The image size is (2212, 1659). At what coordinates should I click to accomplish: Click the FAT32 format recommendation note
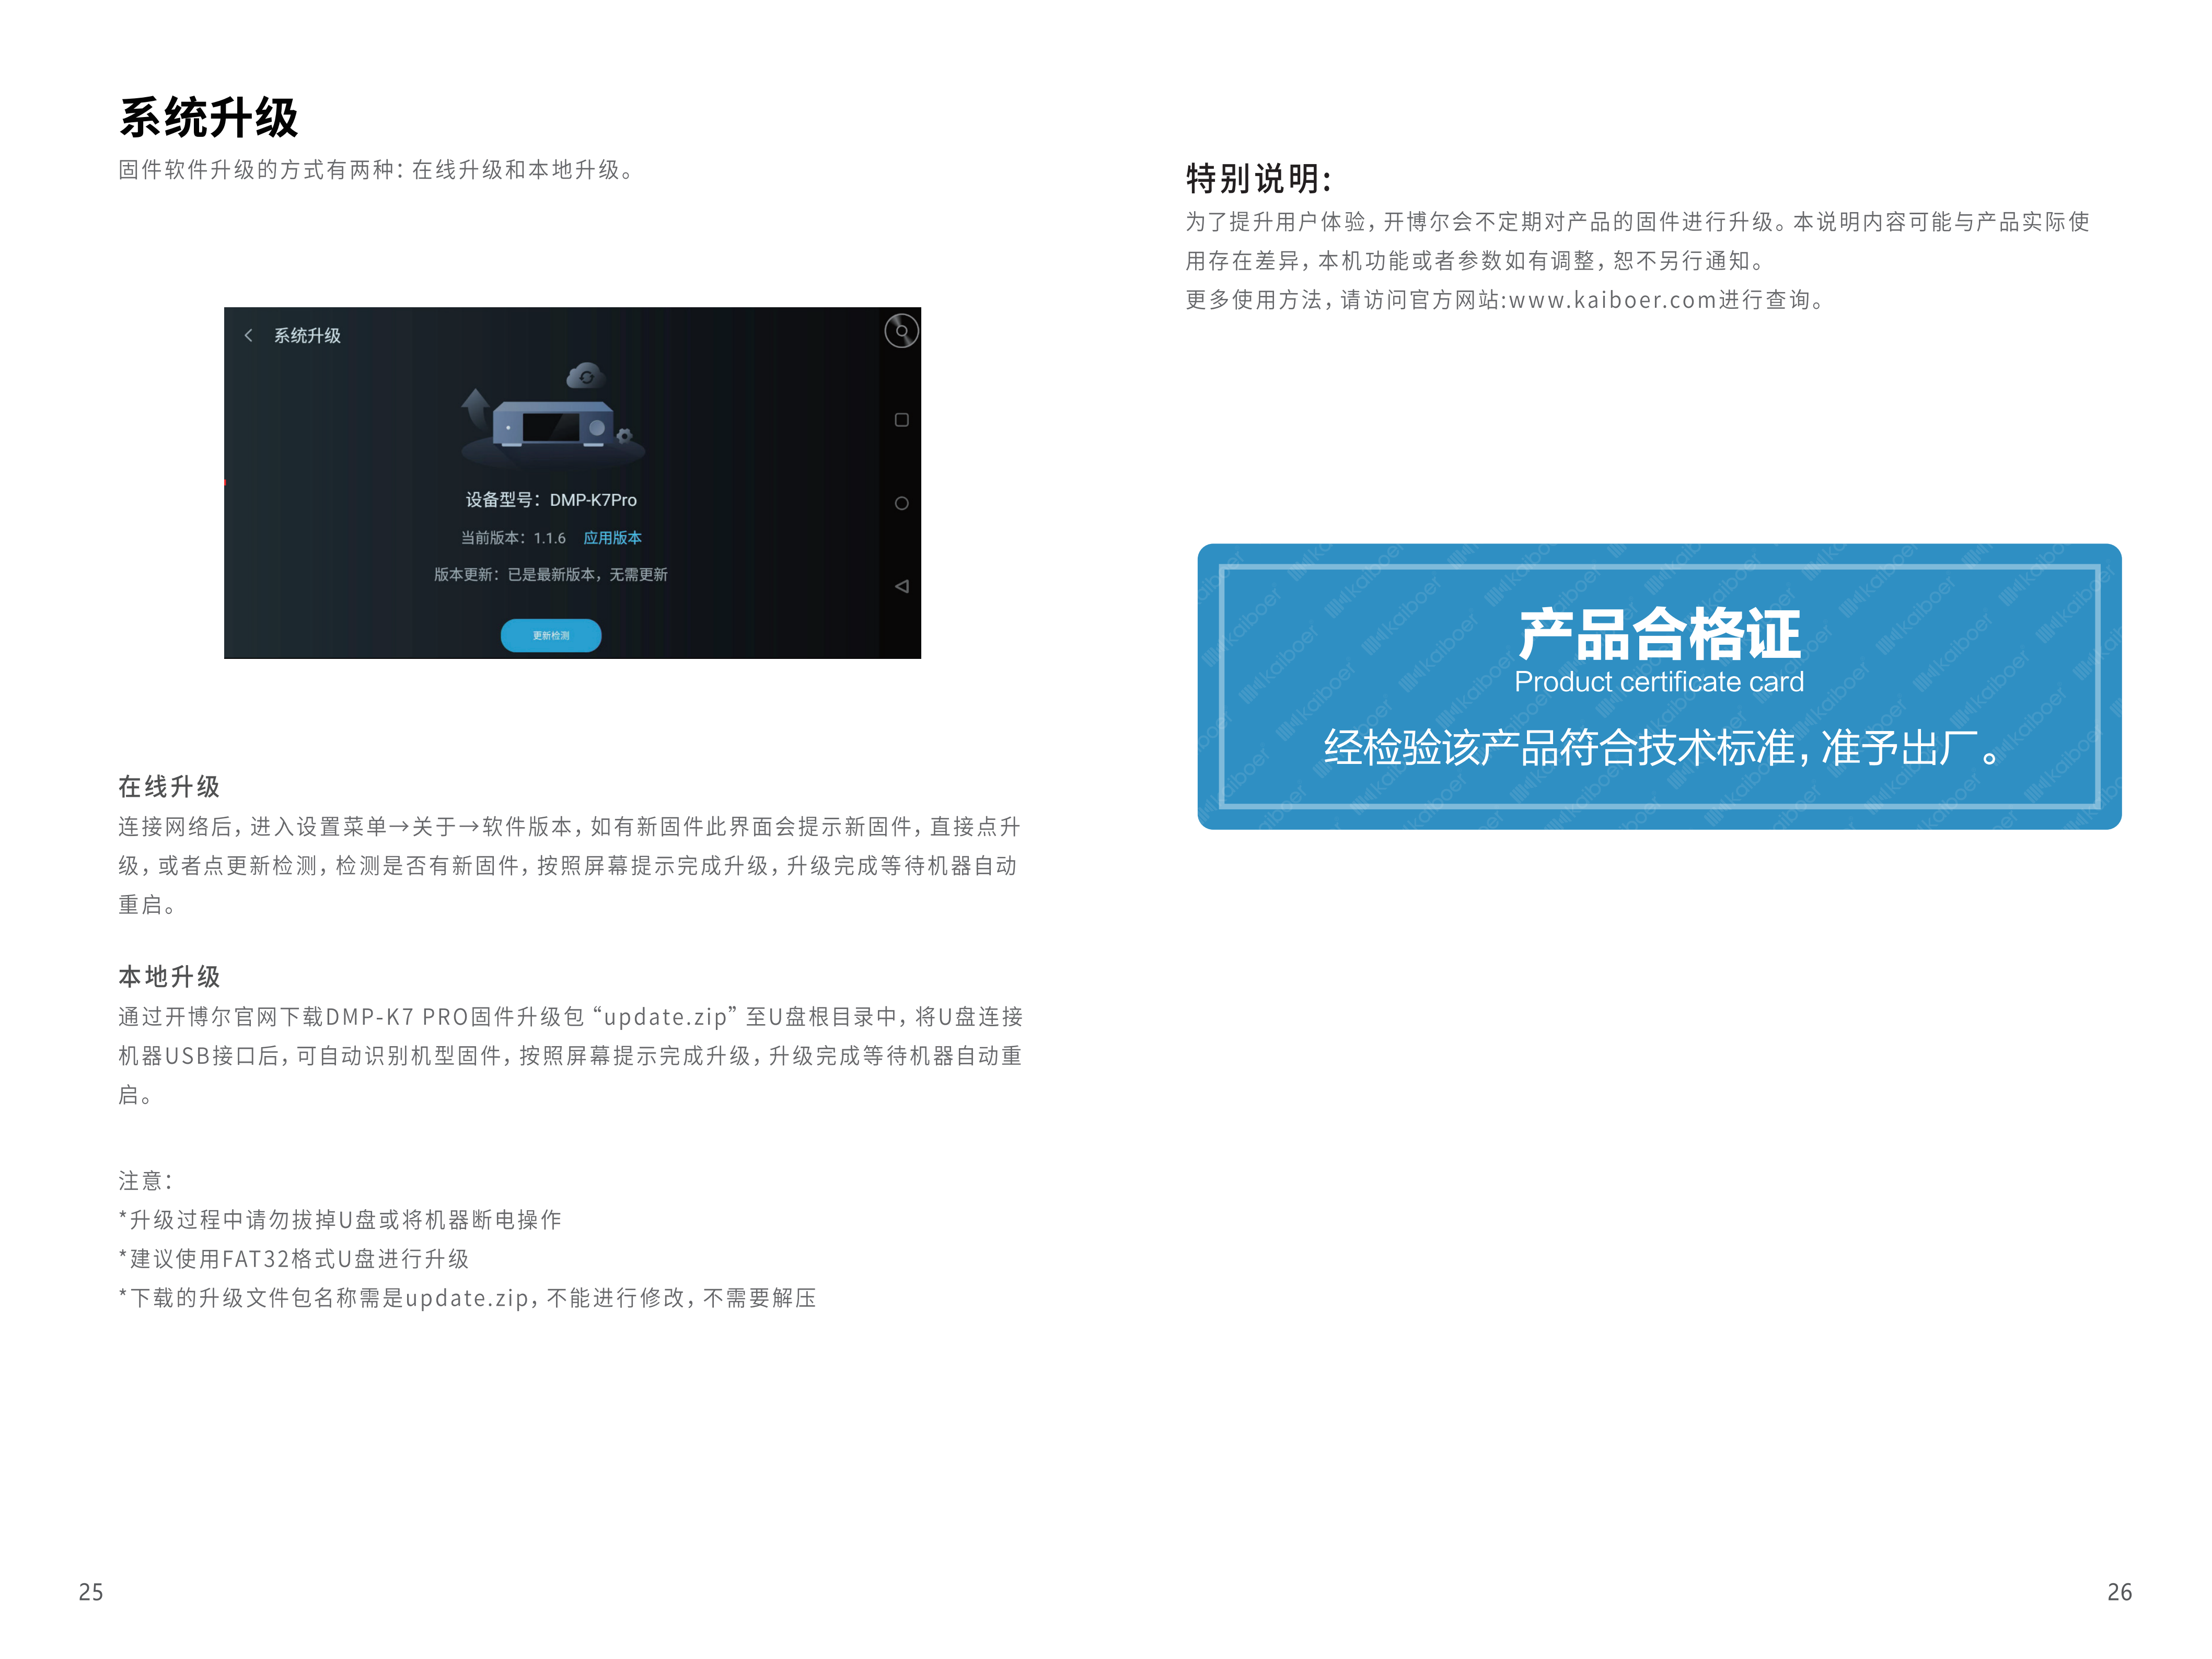[294, 1259]
